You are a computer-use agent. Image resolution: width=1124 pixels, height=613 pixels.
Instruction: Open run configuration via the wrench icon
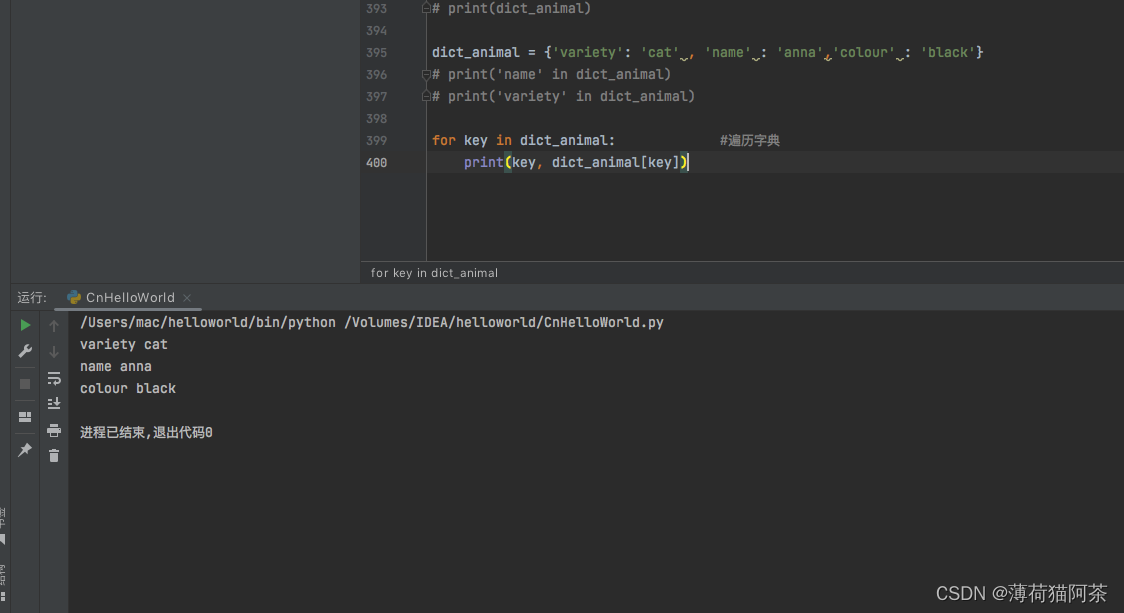point(25,351)
